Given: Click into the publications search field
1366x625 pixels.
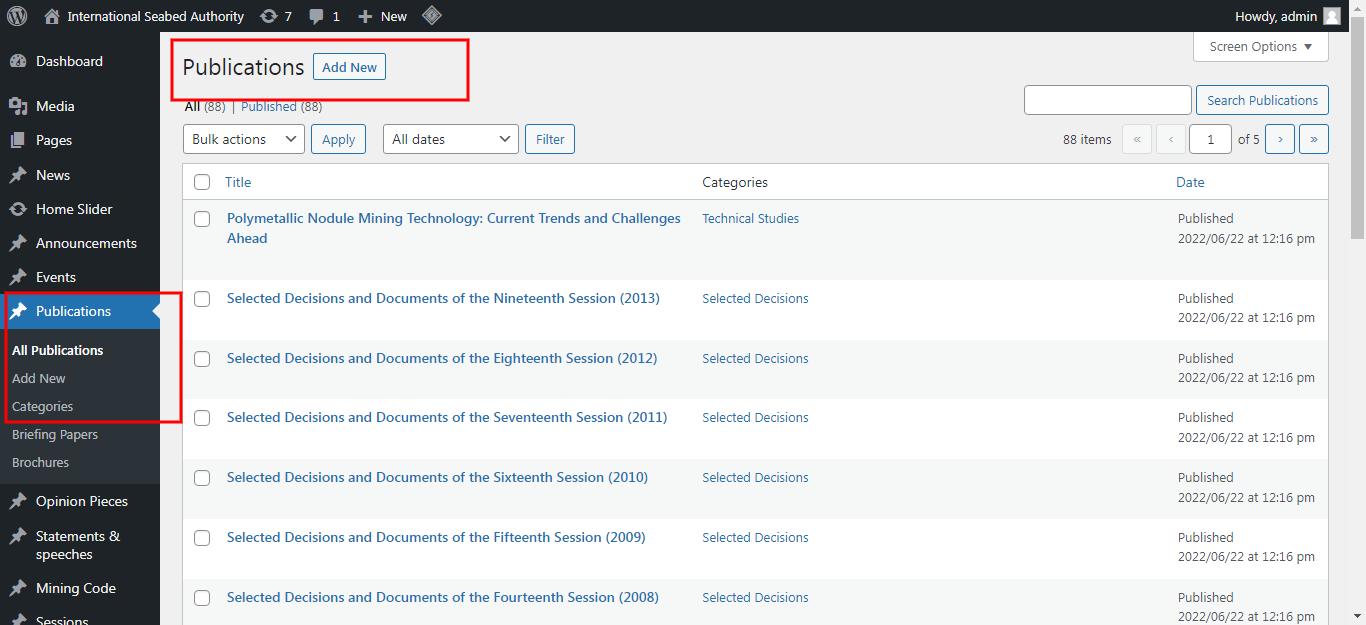Looking at the screenshot, I should (1108, 100).
